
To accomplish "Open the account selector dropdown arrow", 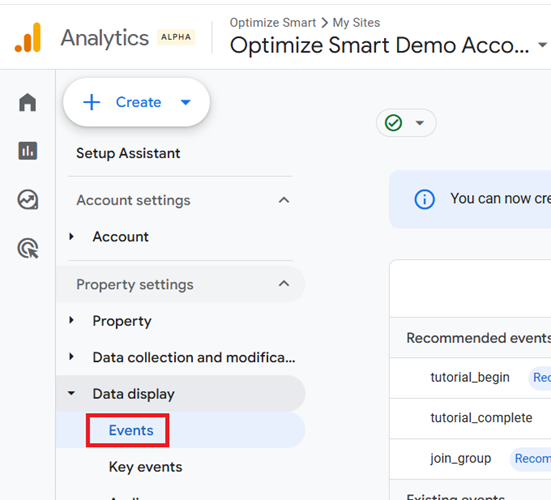I will pos(542,45).
